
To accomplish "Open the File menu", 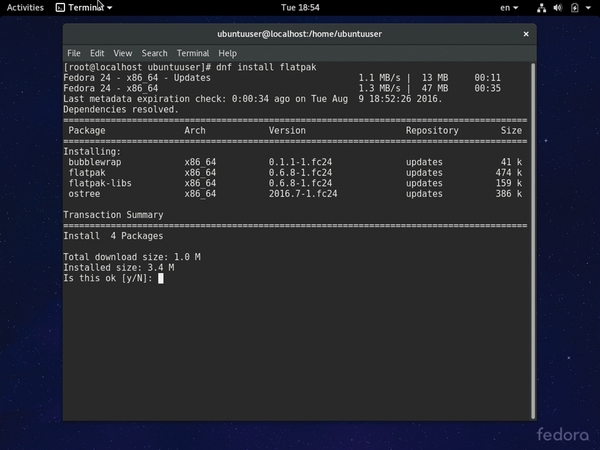I will (74, 53).
